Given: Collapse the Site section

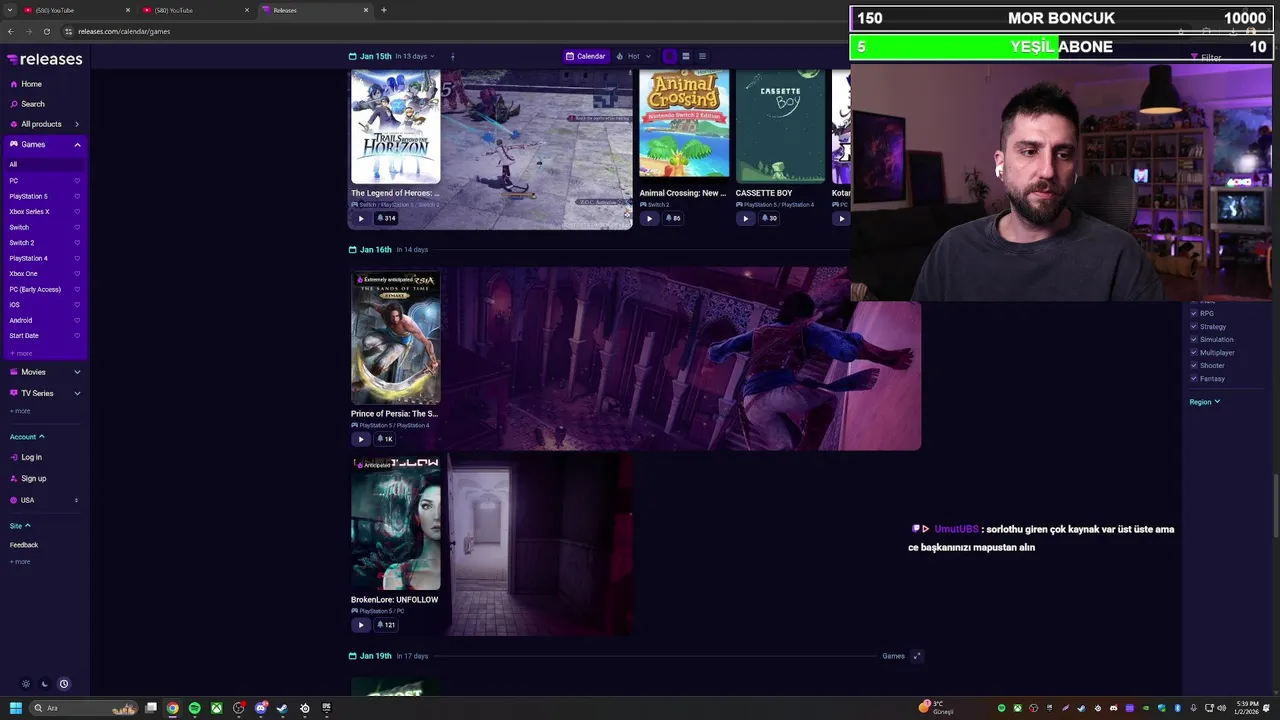Looking at the screenshot, I should [20, 526].
